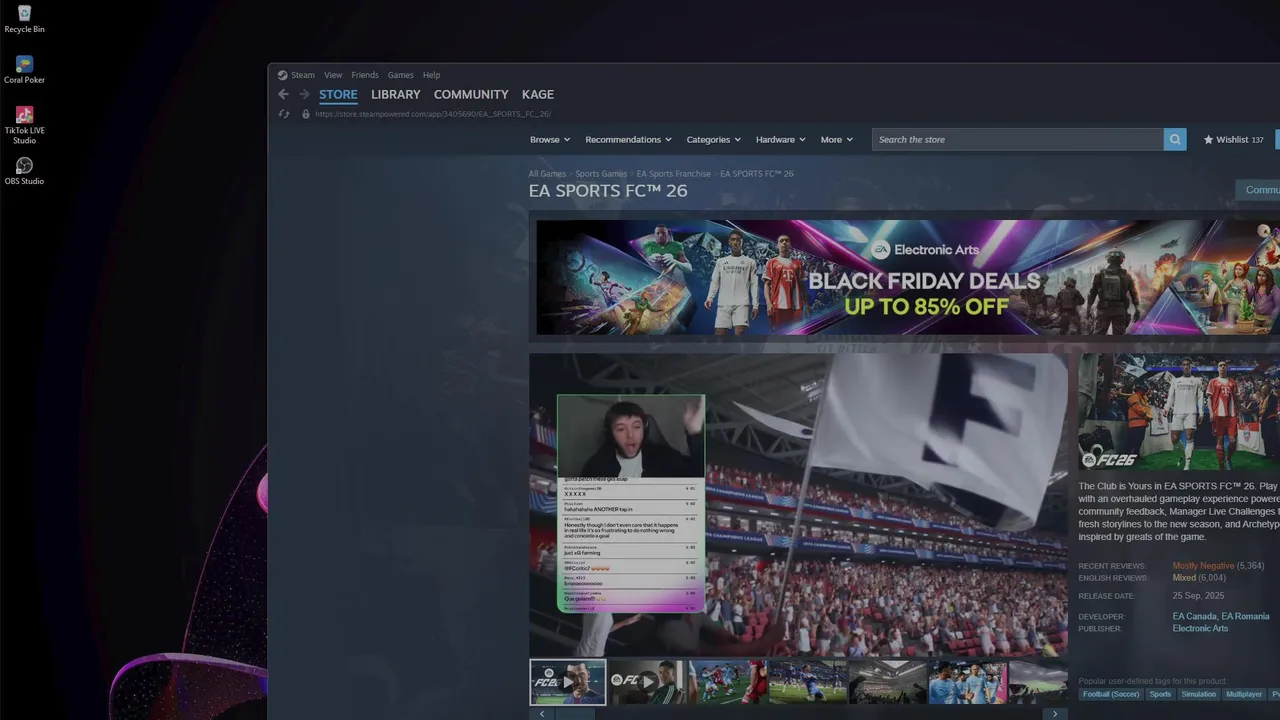Open the Mixed English reviews link
This screenshot has width=1280, height=720.
pos(1184,578)
